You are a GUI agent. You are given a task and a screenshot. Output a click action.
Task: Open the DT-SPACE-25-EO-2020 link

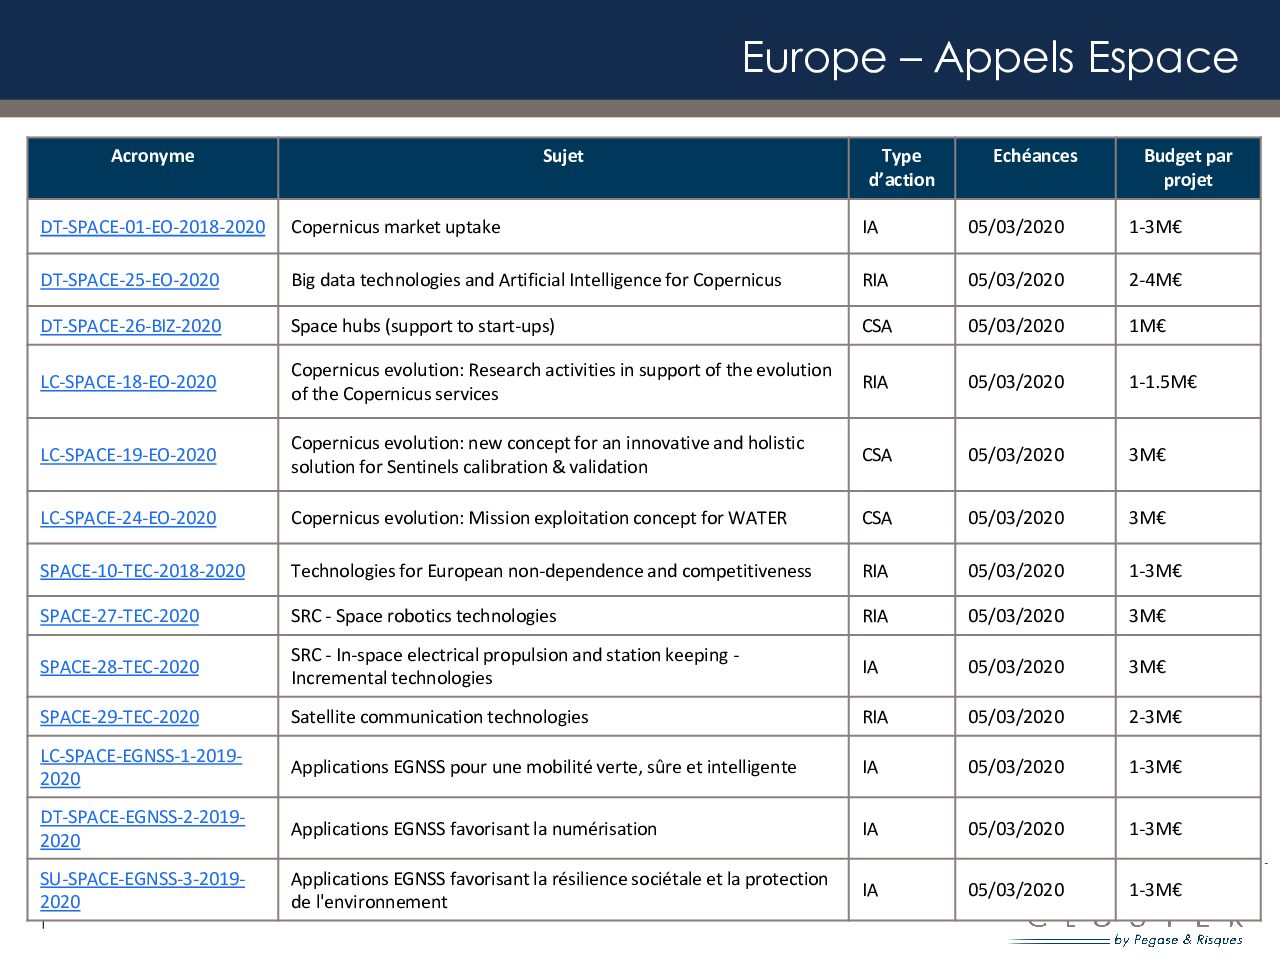pos(129,280)
